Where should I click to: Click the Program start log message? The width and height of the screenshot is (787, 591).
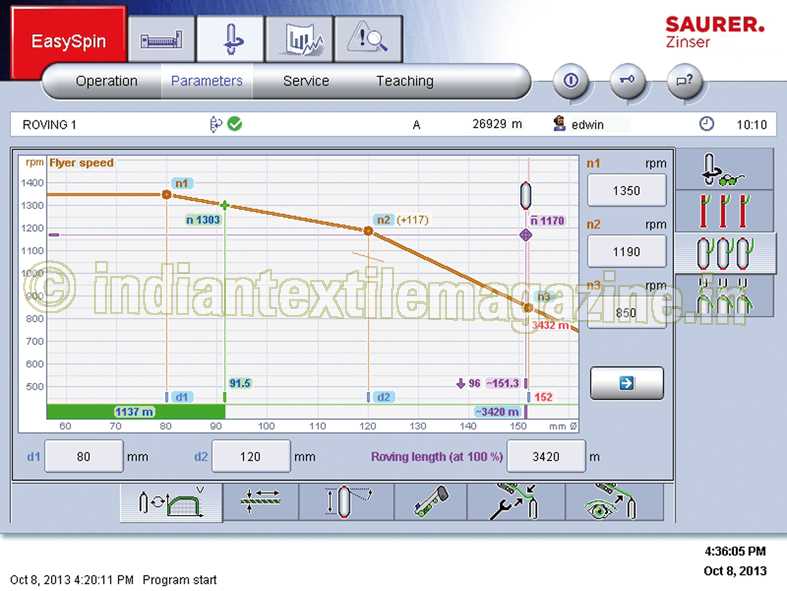(x=180, y=580)
